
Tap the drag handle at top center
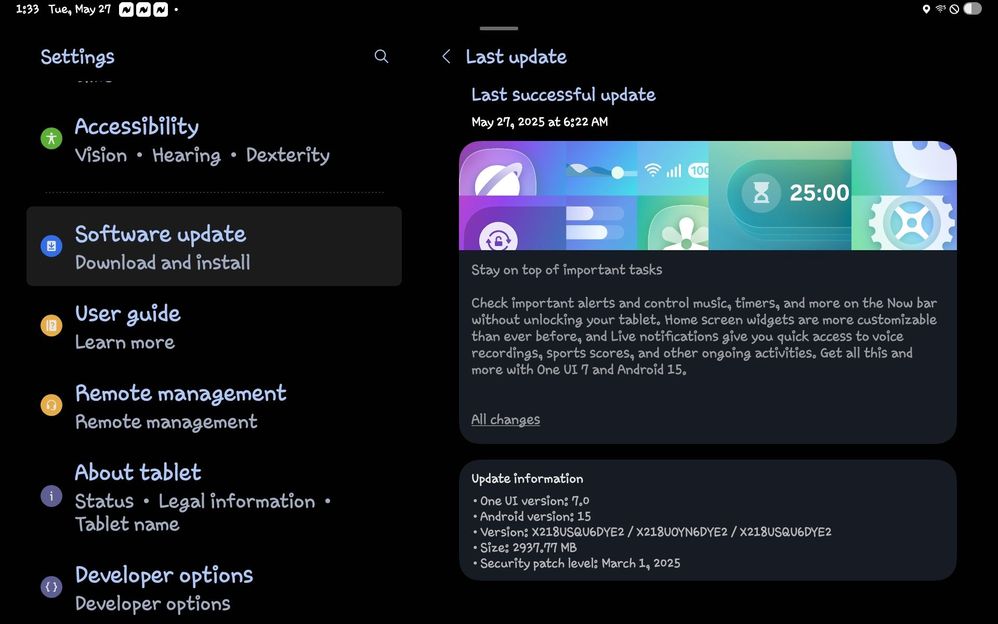(x=499, y=28)
